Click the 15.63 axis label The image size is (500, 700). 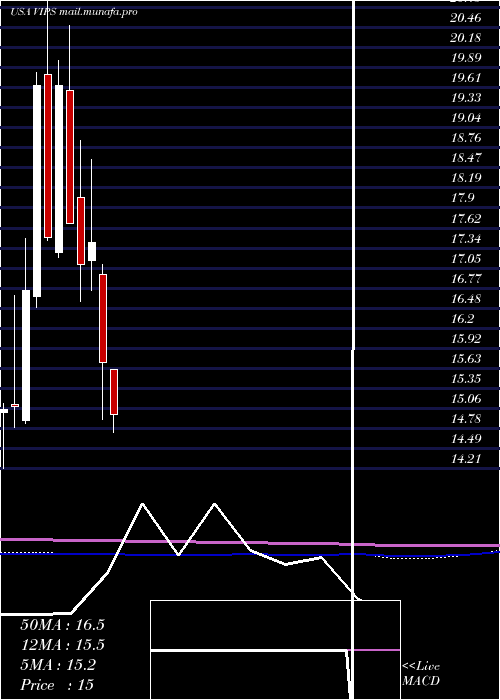pyautogui.click(x=466, y=359)
